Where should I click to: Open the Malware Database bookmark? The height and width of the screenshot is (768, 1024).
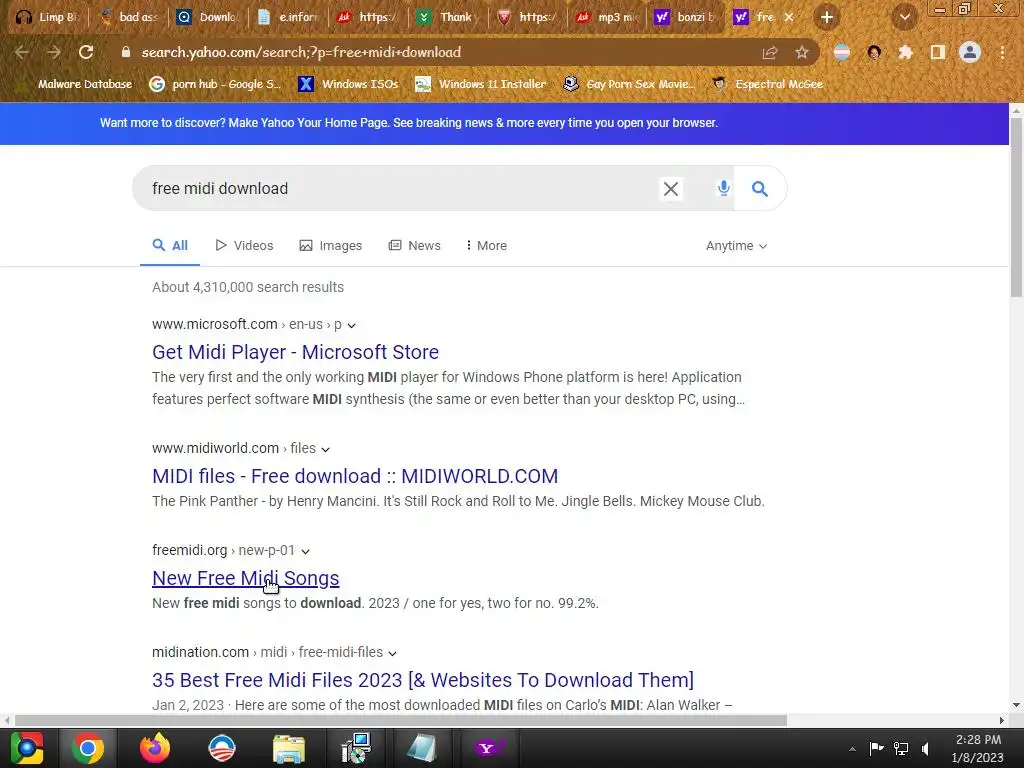pos(76,84)
